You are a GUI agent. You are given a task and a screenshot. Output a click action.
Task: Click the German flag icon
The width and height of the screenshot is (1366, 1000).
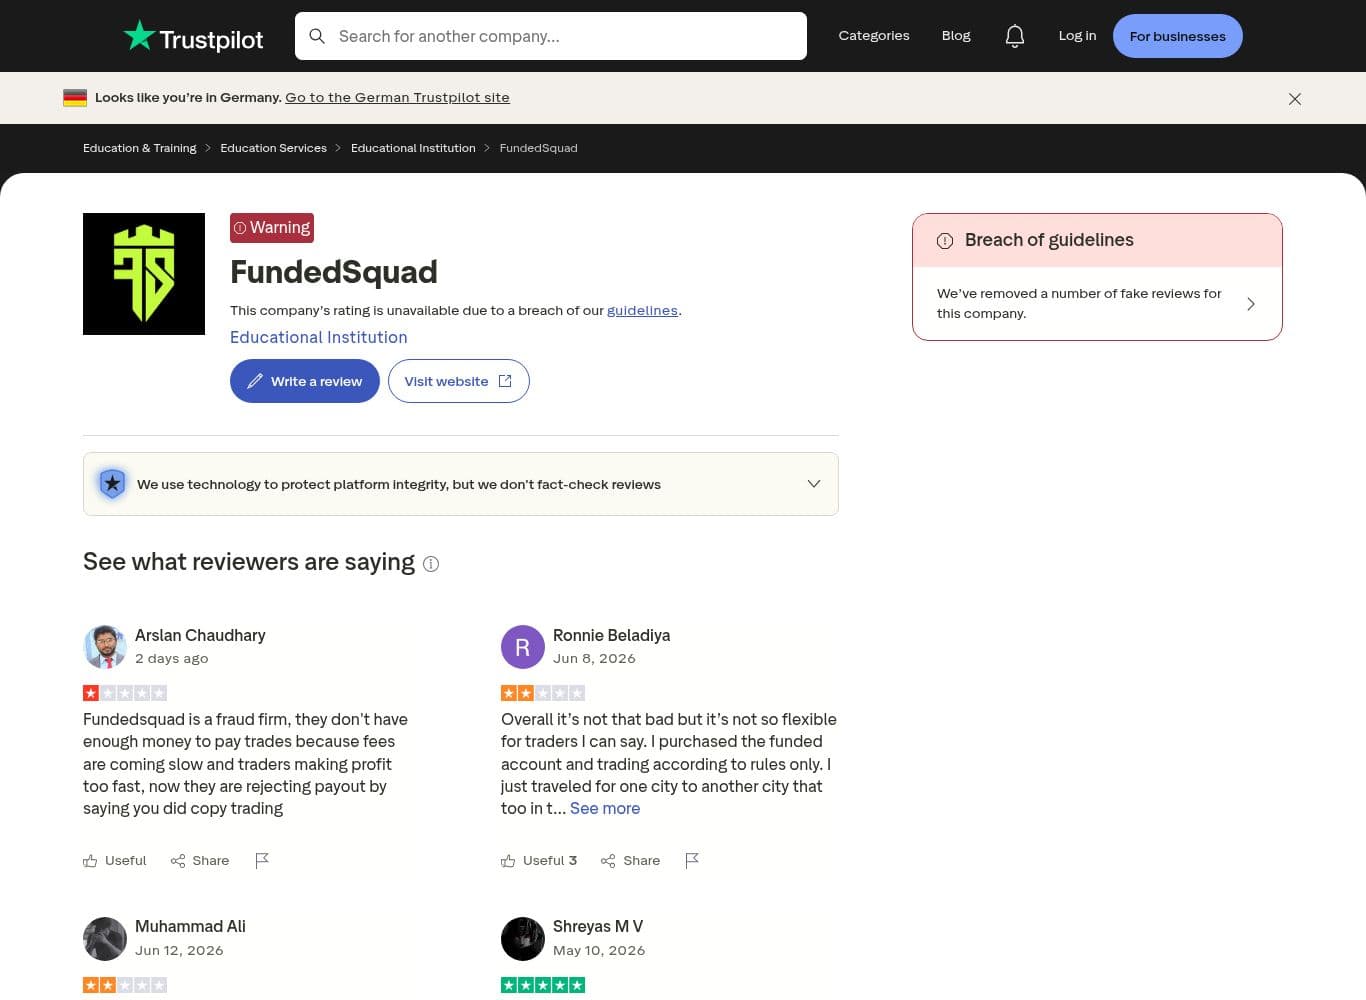click(75, 98)
